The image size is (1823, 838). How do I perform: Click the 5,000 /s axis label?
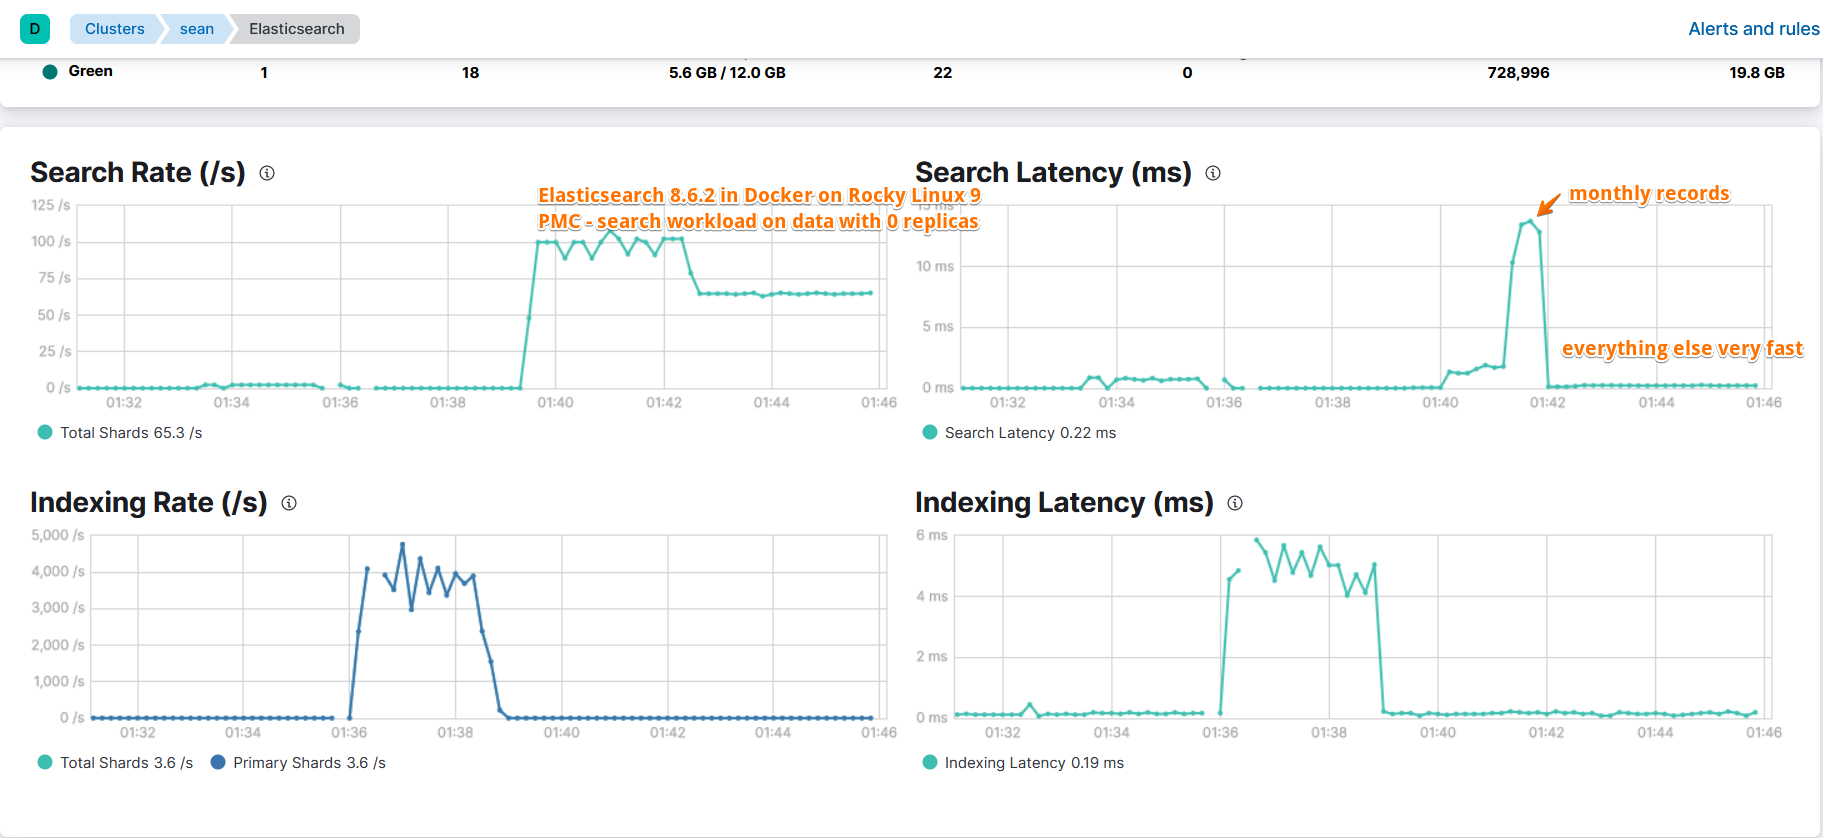(x=58, y=535)
